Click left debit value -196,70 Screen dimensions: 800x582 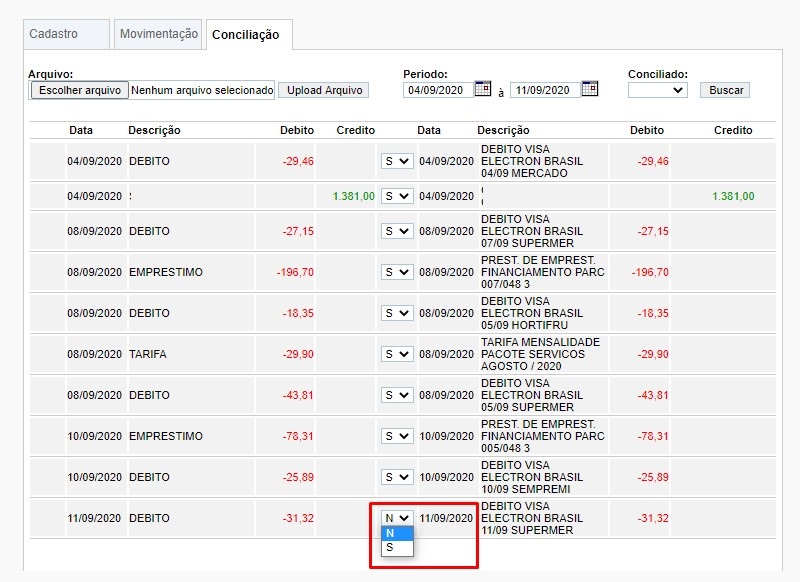pyautogui.click(x=295, y=272)
